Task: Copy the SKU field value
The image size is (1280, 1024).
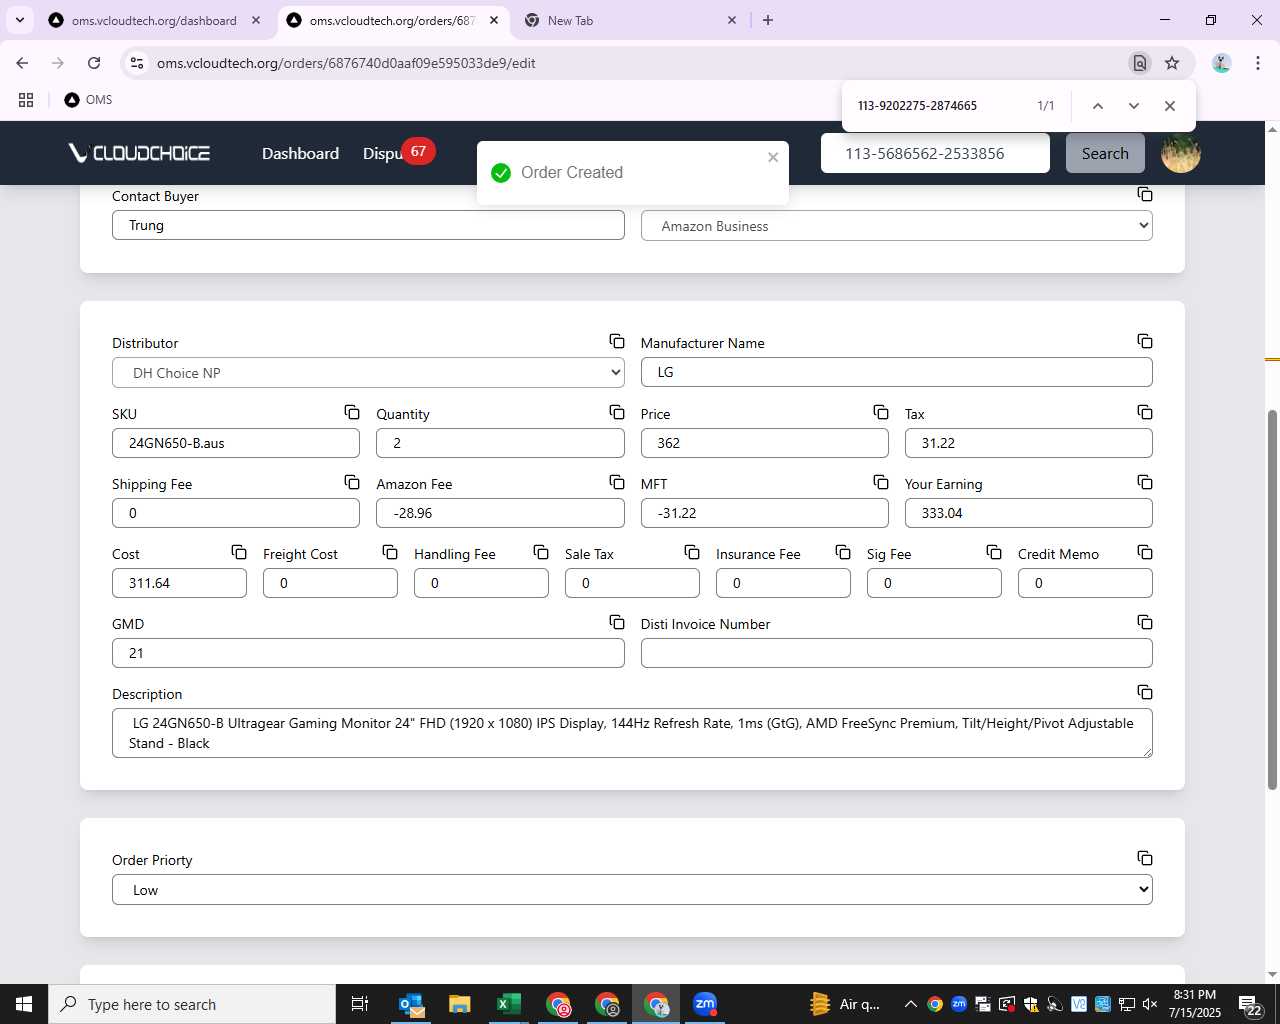Action: click(x=352, y=412)
